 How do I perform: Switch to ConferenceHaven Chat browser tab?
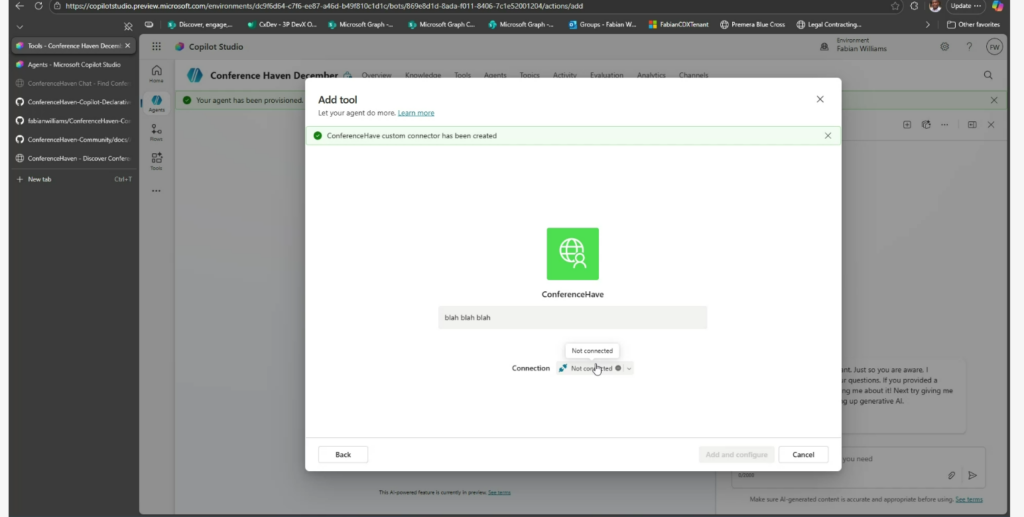pyautogui.click(x=74, y=84)
